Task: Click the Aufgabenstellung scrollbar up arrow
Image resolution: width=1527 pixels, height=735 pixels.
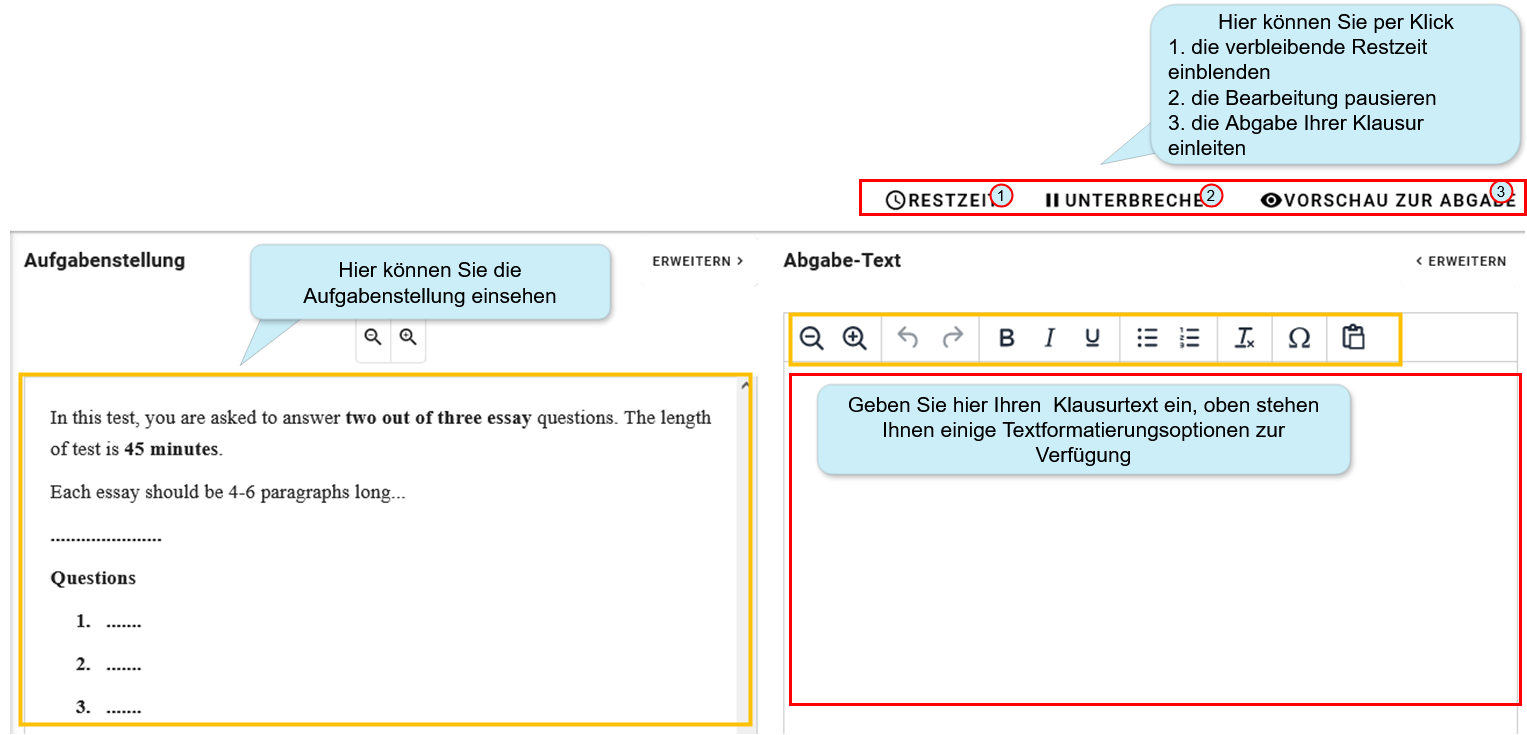Action: pyautogui.click(x=745, y=385)
